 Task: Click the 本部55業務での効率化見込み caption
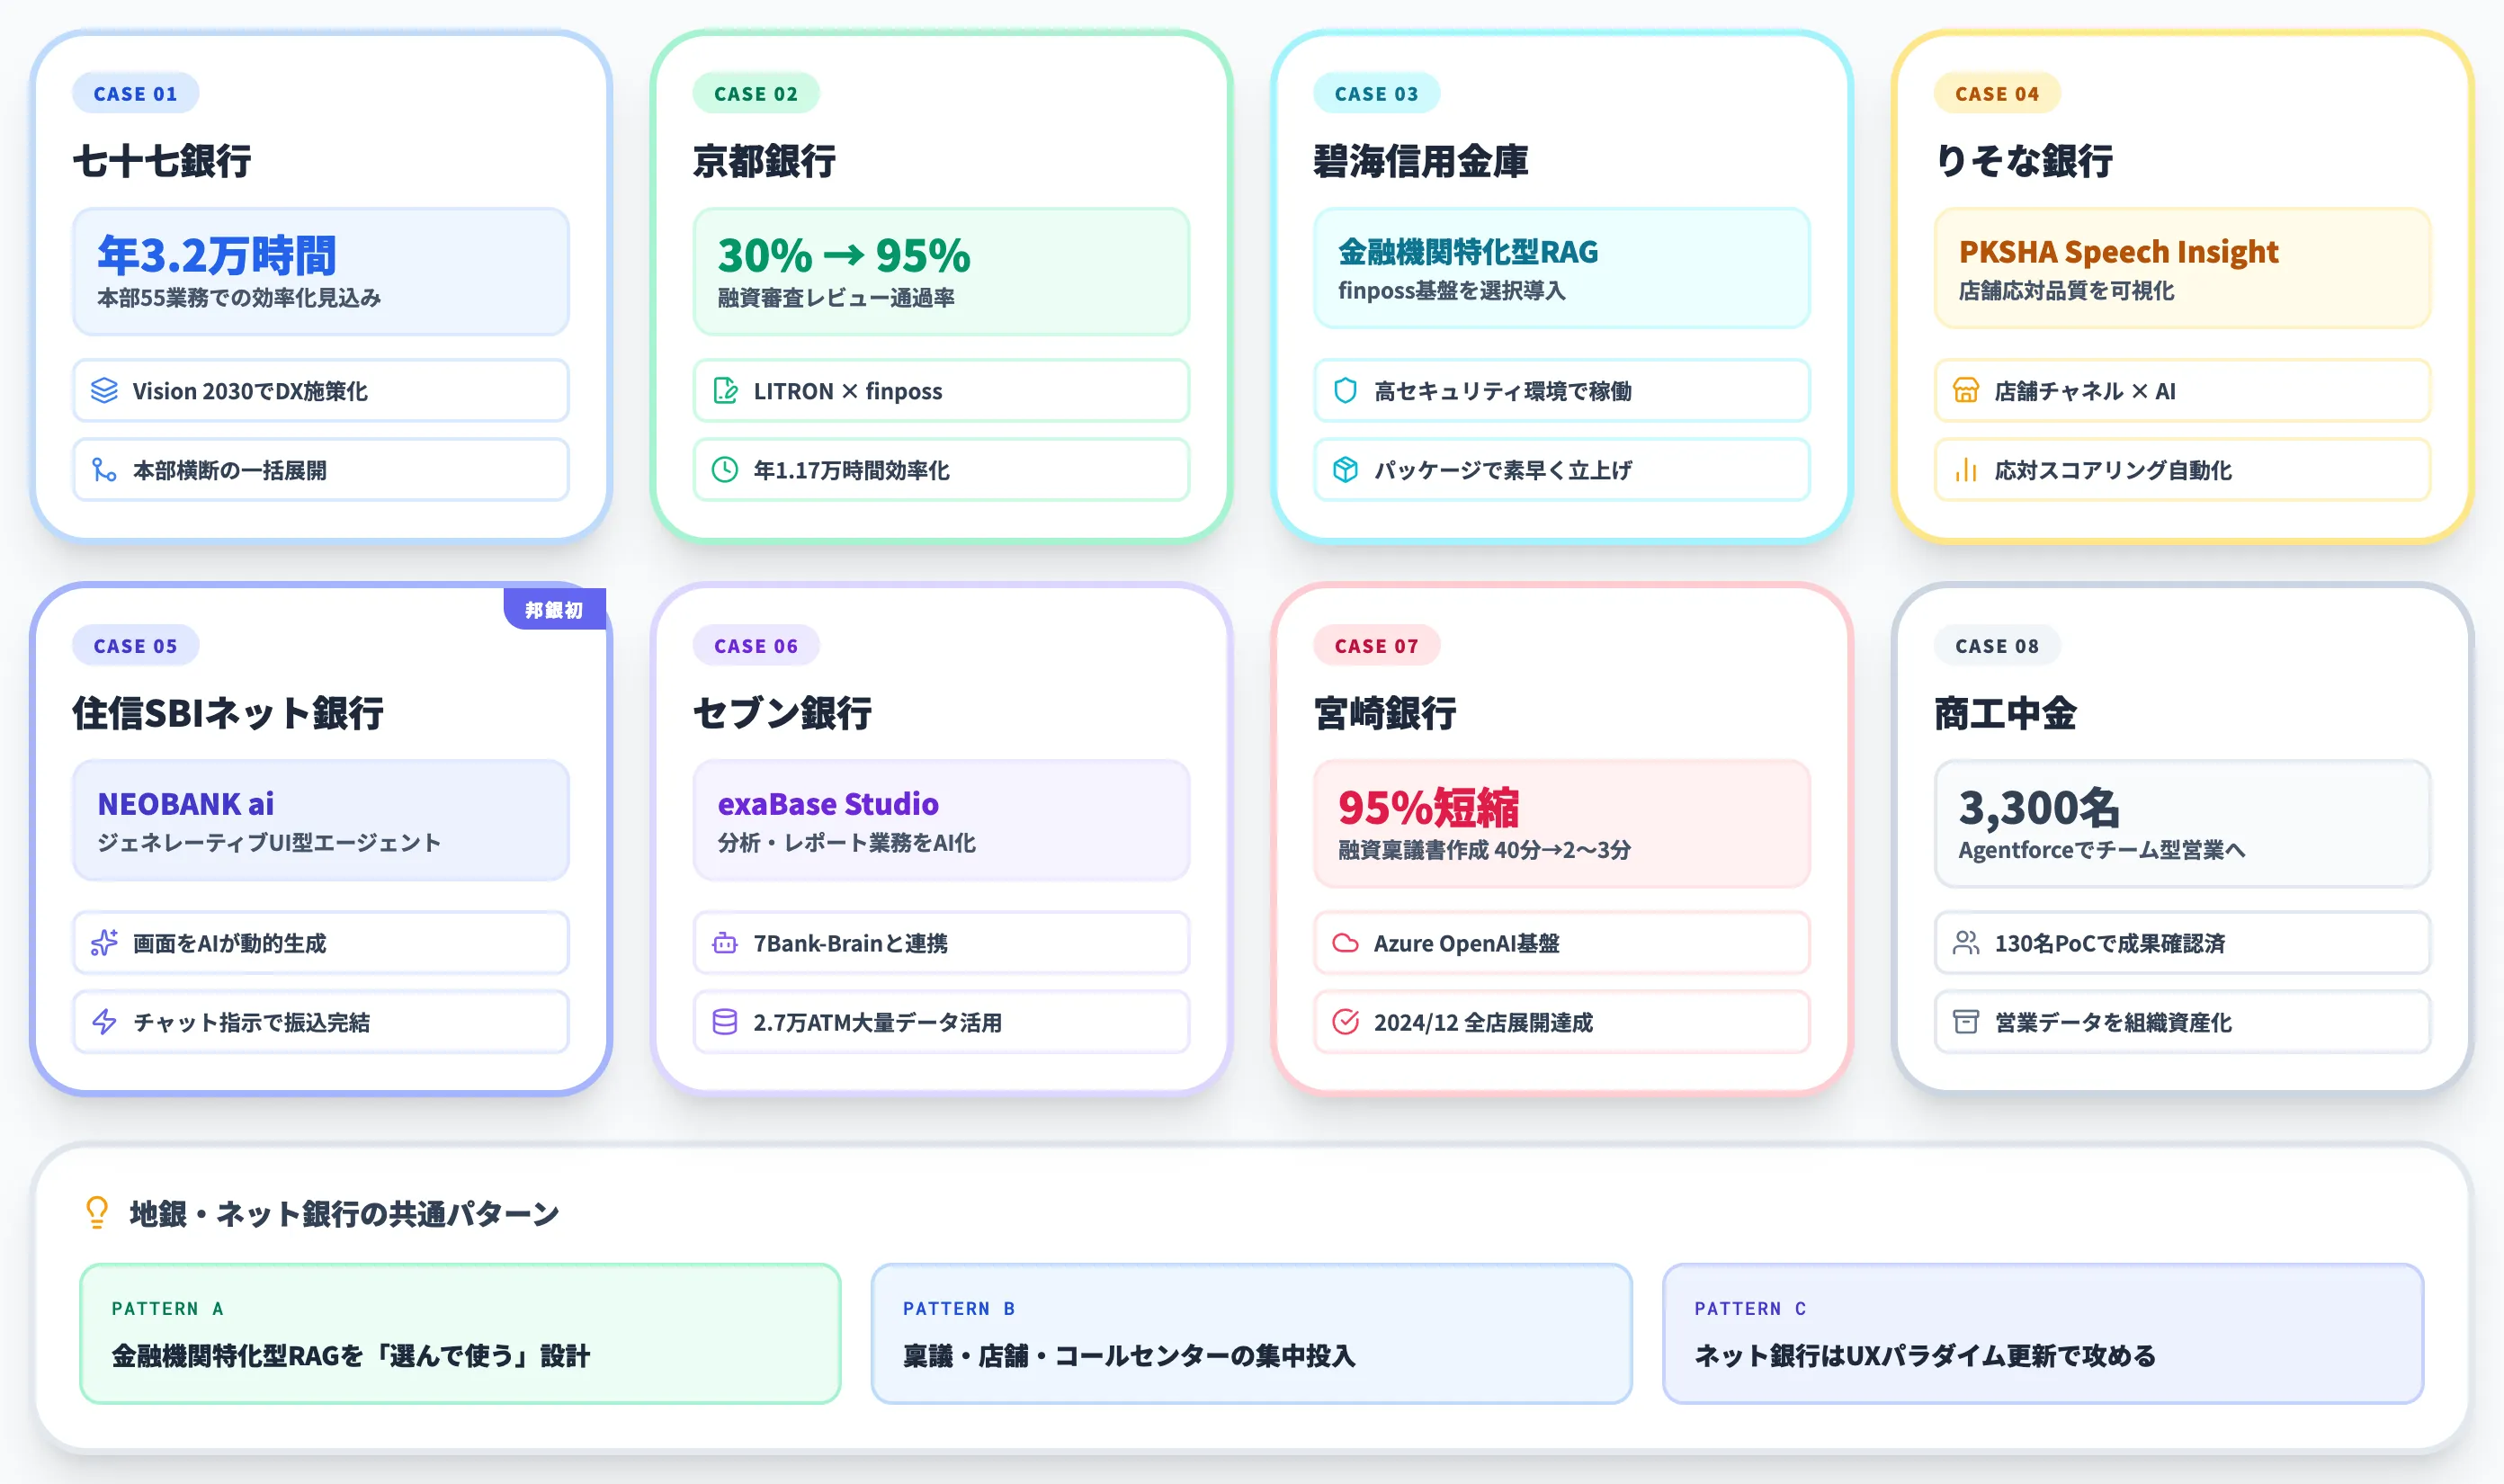[x=239, y=298]
